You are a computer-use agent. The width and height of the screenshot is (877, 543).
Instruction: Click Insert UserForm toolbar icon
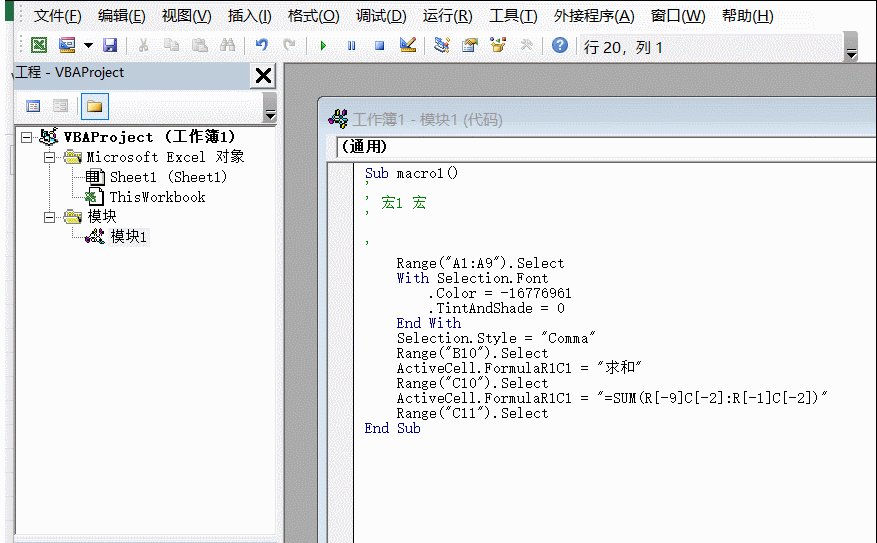(x=67, y=45)
